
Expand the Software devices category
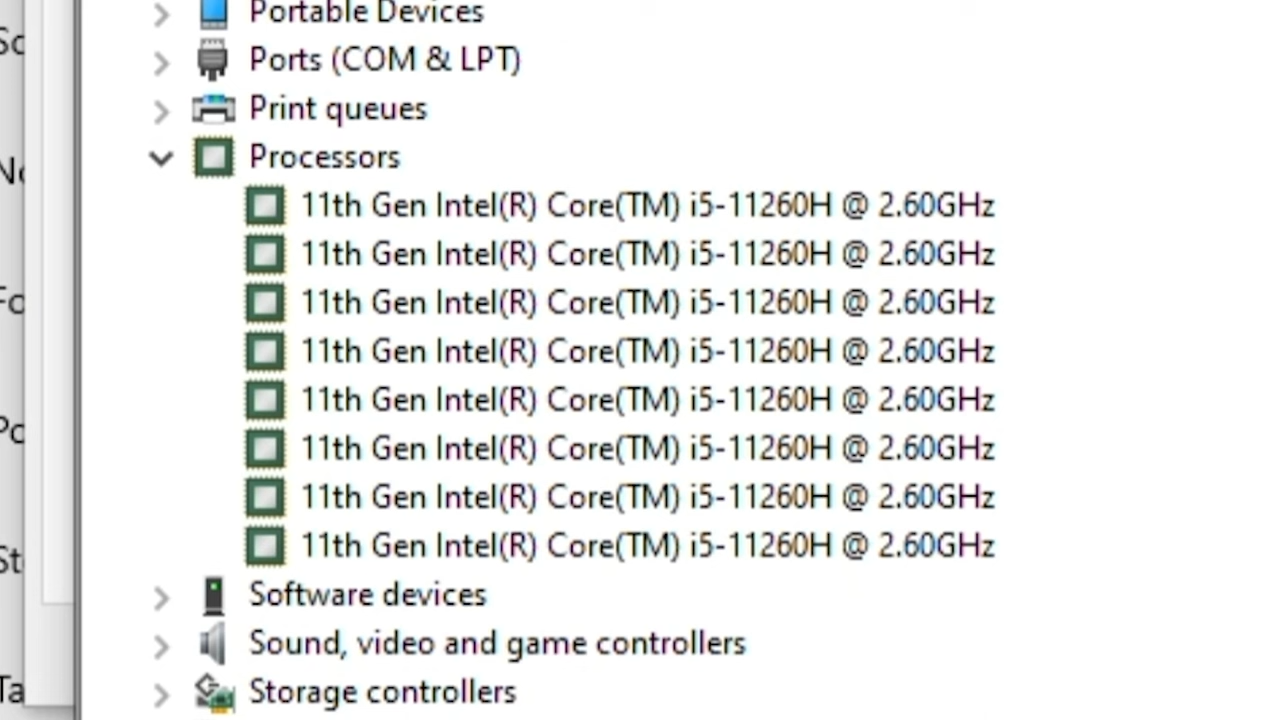point(161,597)
